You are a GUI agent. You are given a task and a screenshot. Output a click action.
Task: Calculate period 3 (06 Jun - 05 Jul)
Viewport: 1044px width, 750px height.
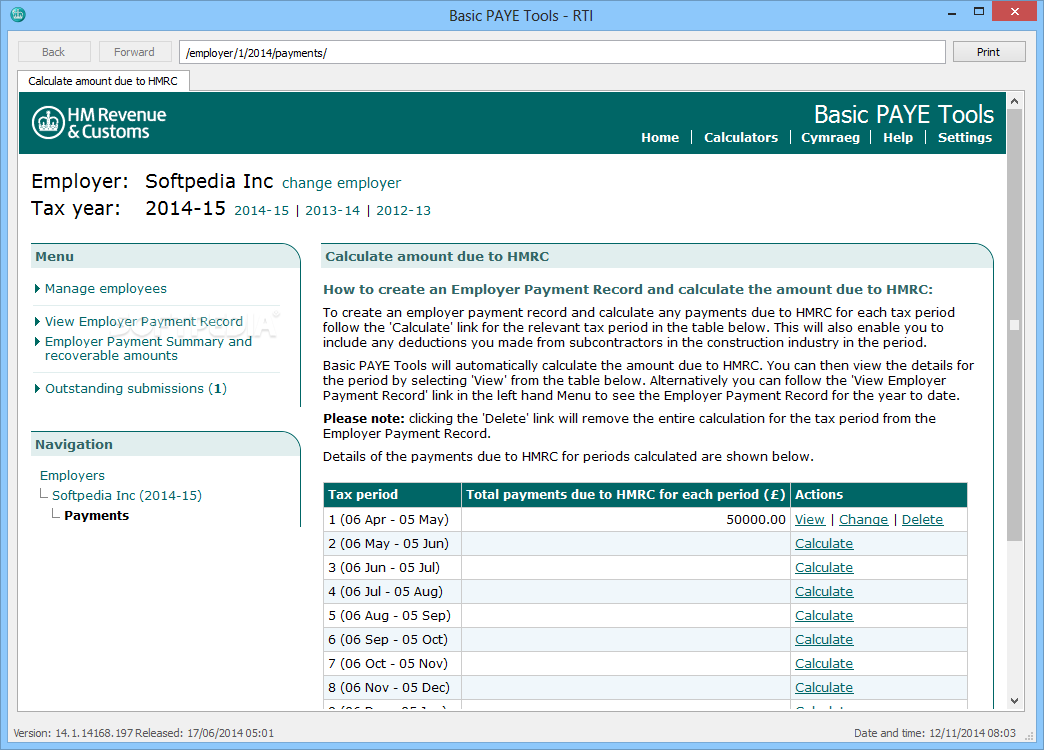(824, 567)
